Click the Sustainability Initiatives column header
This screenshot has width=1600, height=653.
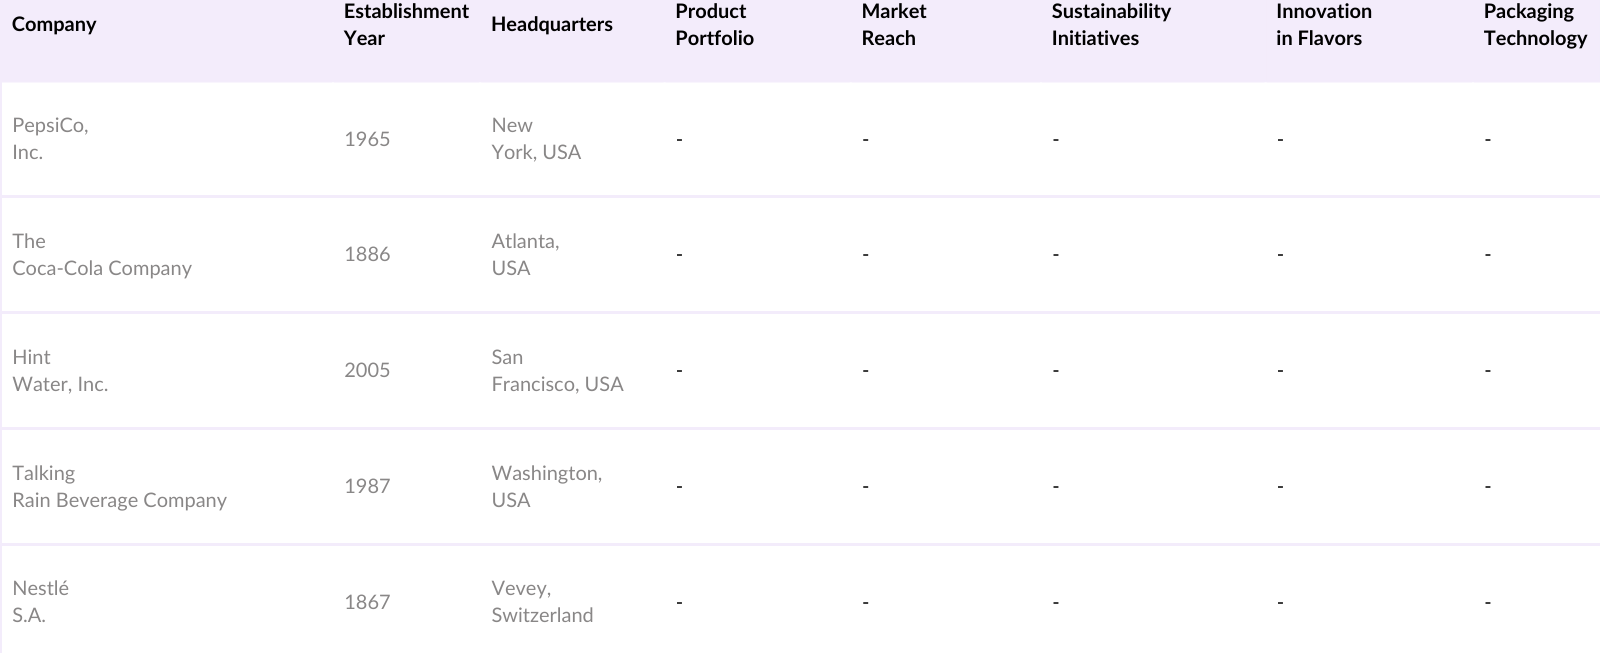(1110, 24)
